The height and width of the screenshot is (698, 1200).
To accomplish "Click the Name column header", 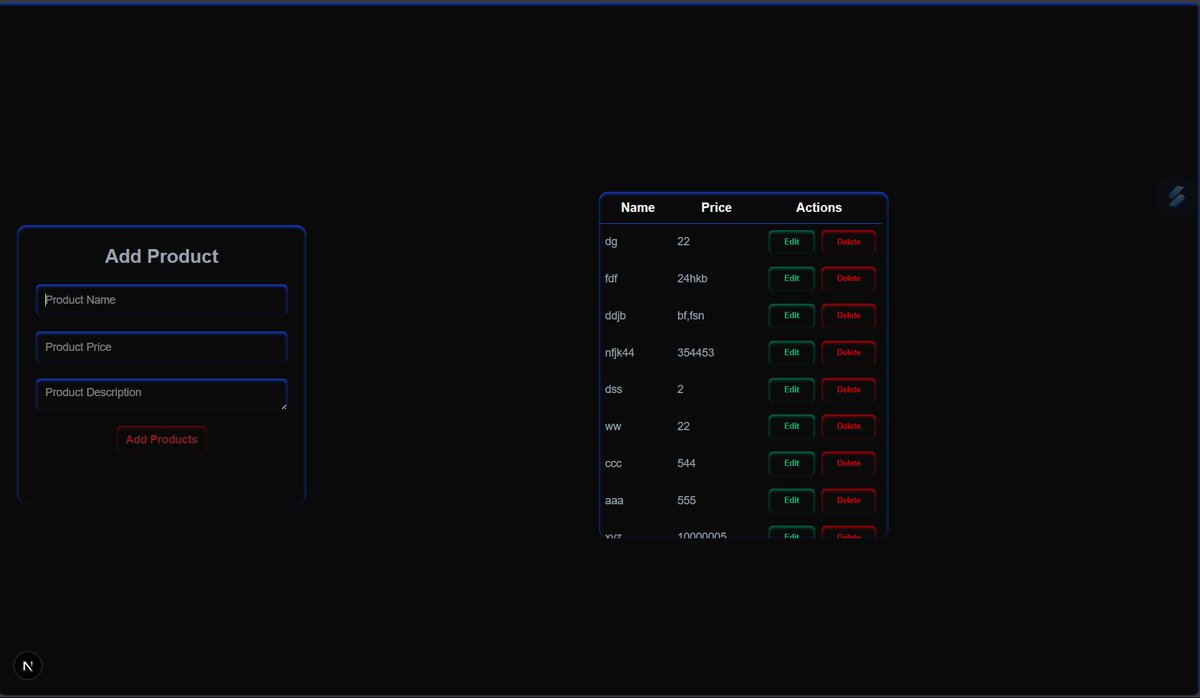I will tap(638, 208).
